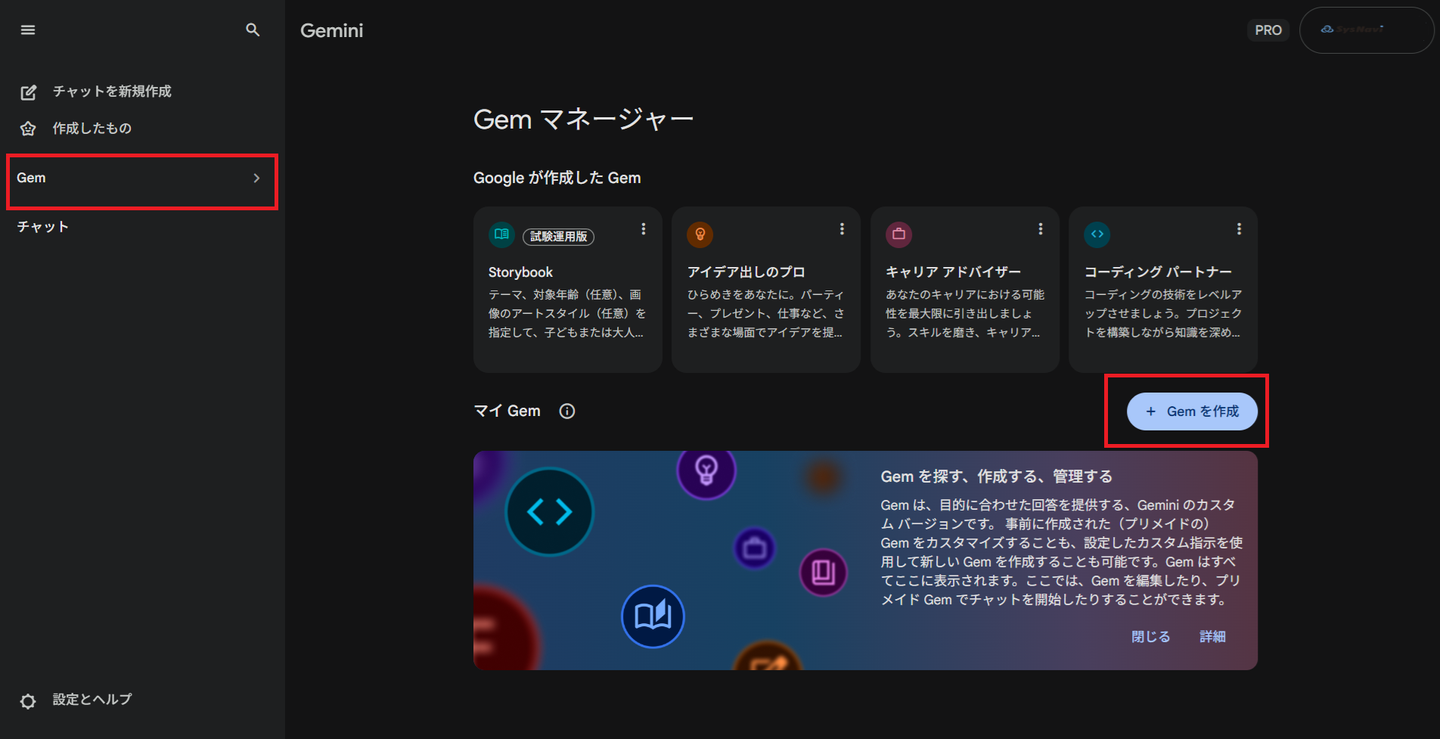Click the コーディング パートナー code icon
The image size is (1440, 739).
click(x=1097, y=234)
